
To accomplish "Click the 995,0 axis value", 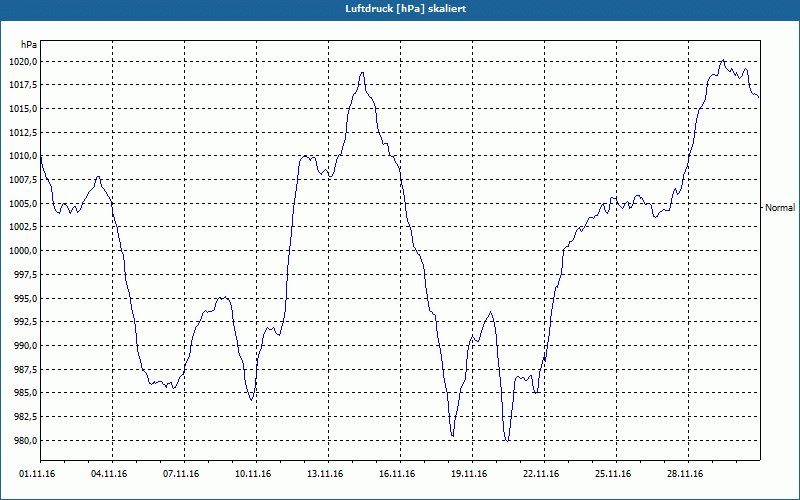I will tap(24, 298).
